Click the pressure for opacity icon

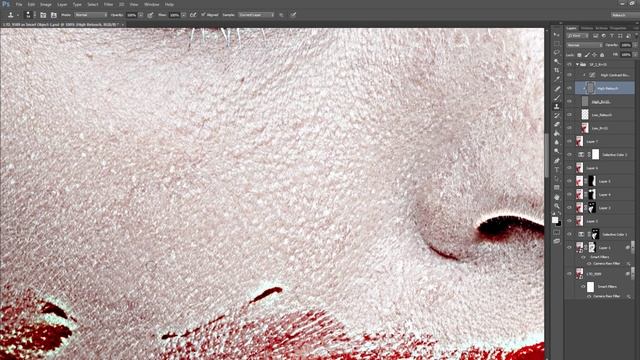pos(150,15)
